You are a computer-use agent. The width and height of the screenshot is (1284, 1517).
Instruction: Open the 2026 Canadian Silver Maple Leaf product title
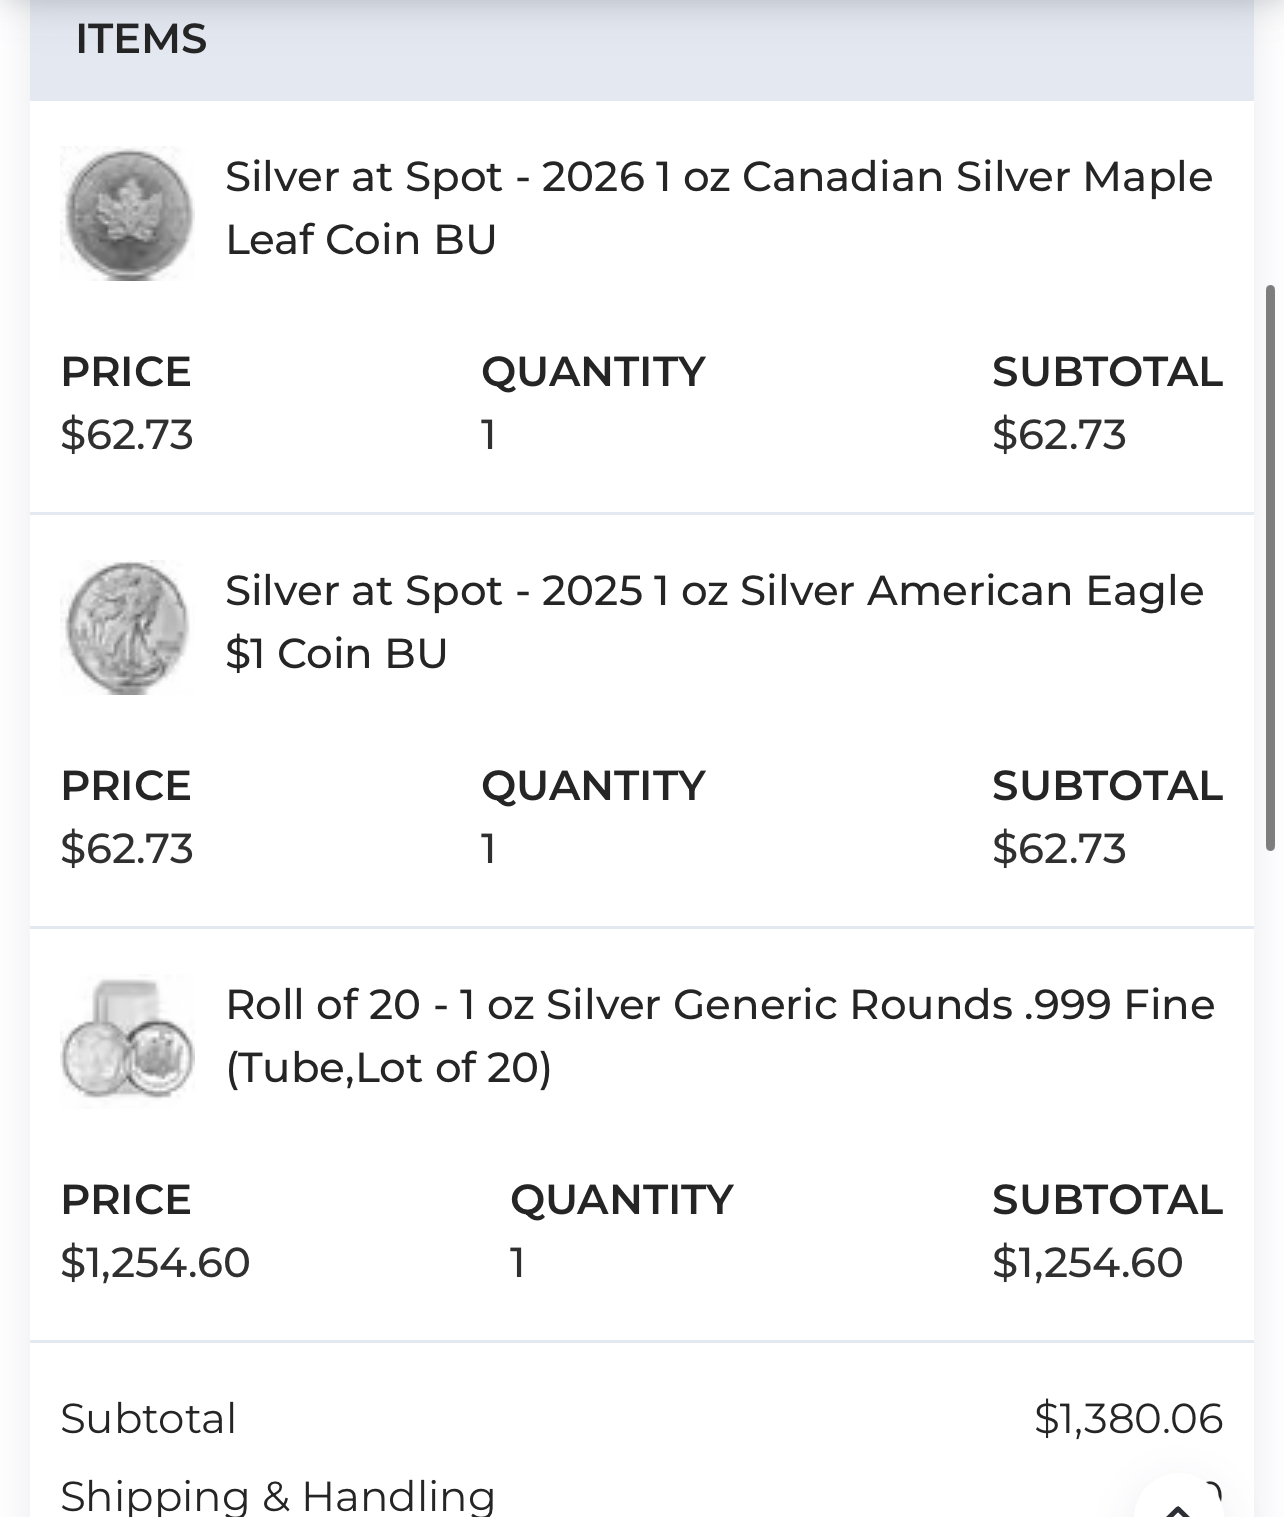pyautogui.click(x=718, y=208)
